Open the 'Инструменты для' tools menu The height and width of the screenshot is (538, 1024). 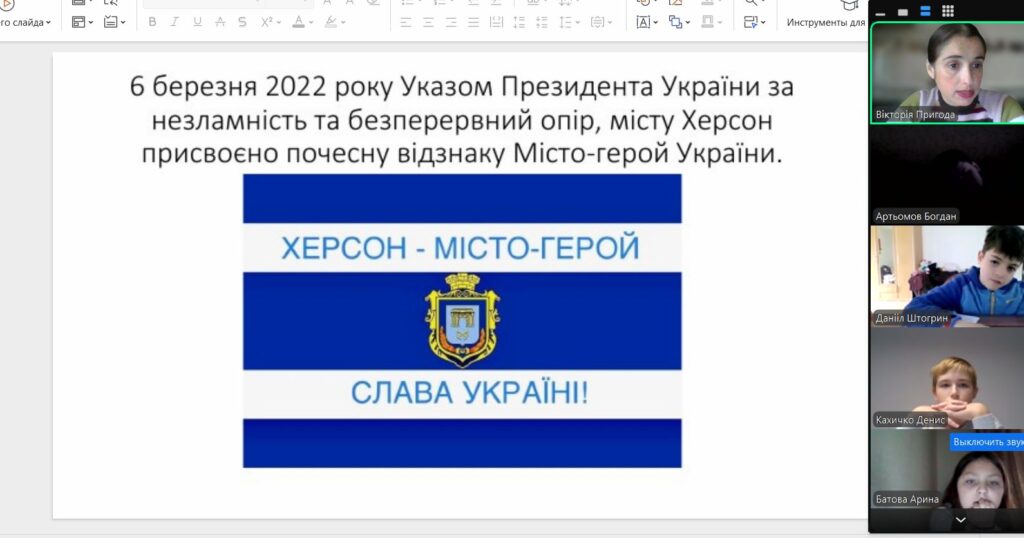click(826, 22)
